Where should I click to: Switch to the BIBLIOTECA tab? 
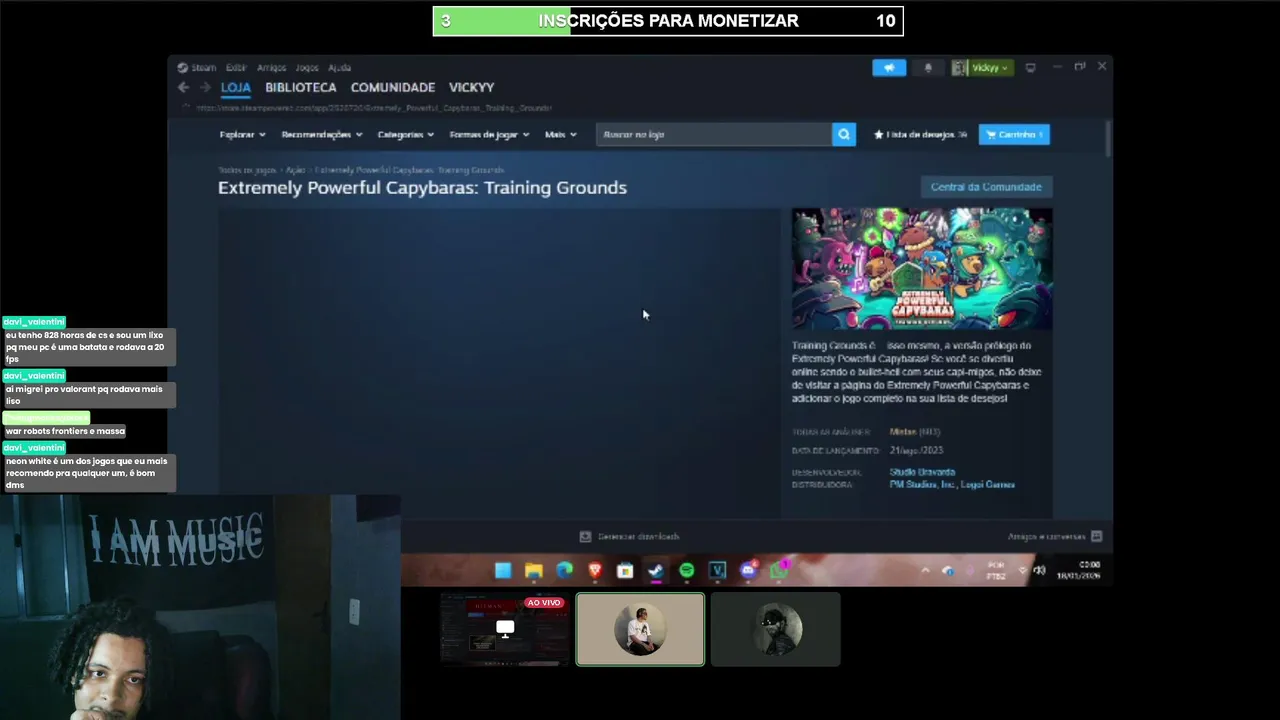(301, 87)
